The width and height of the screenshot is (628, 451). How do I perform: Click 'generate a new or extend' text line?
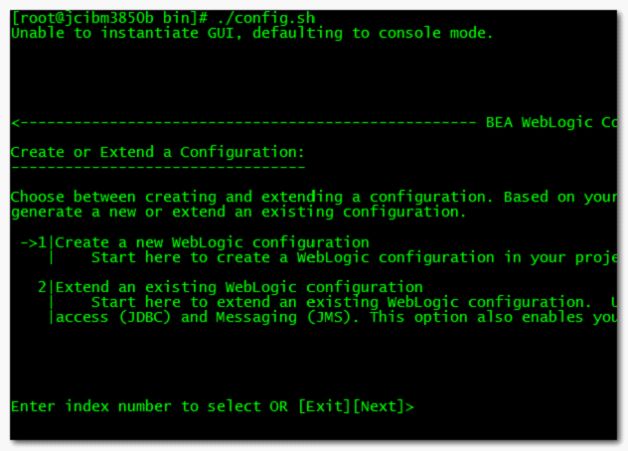(x=239, y=212)
